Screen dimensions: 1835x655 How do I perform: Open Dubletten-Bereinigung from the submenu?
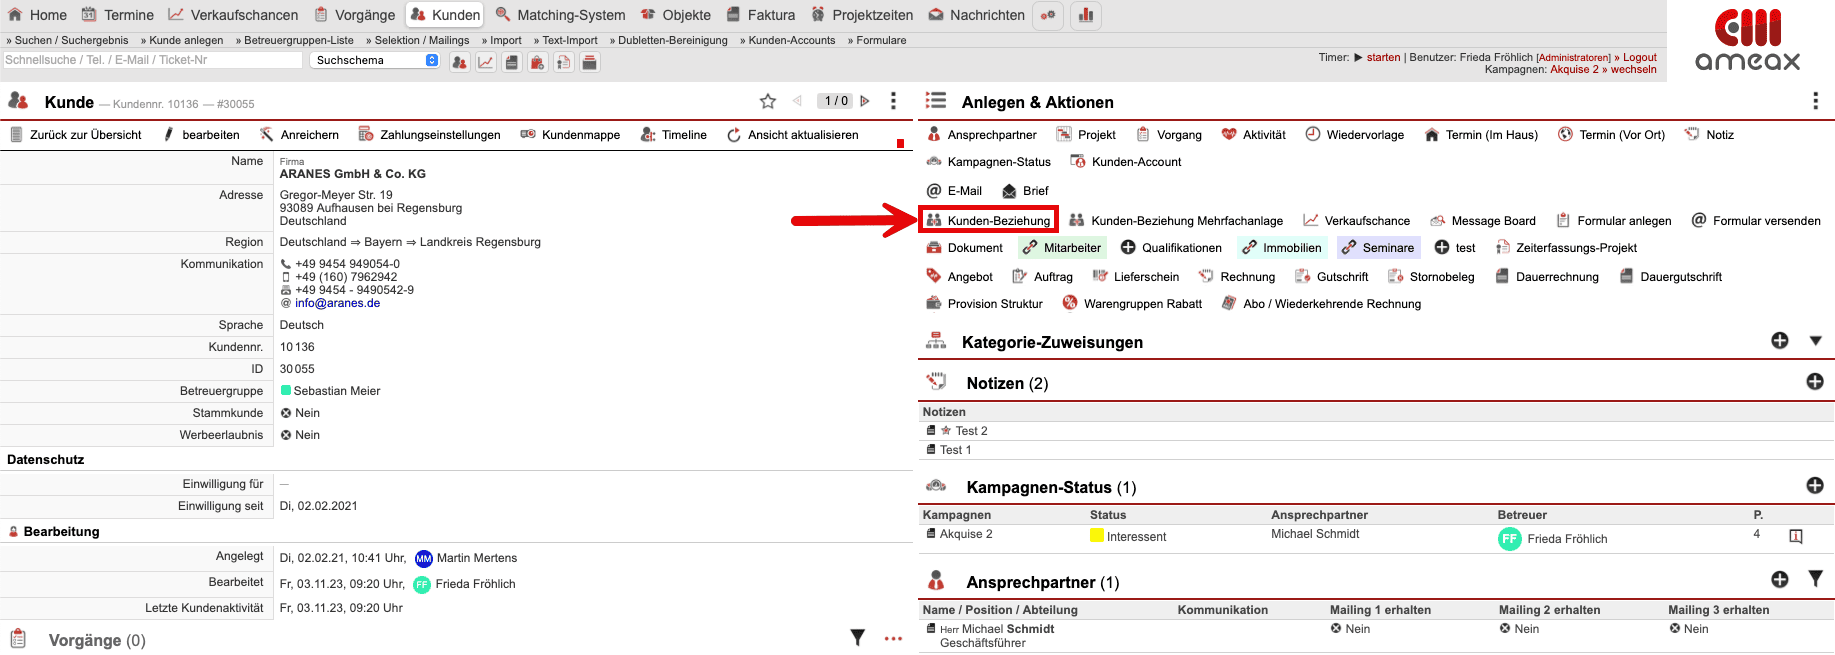click(x=669, y=40)
